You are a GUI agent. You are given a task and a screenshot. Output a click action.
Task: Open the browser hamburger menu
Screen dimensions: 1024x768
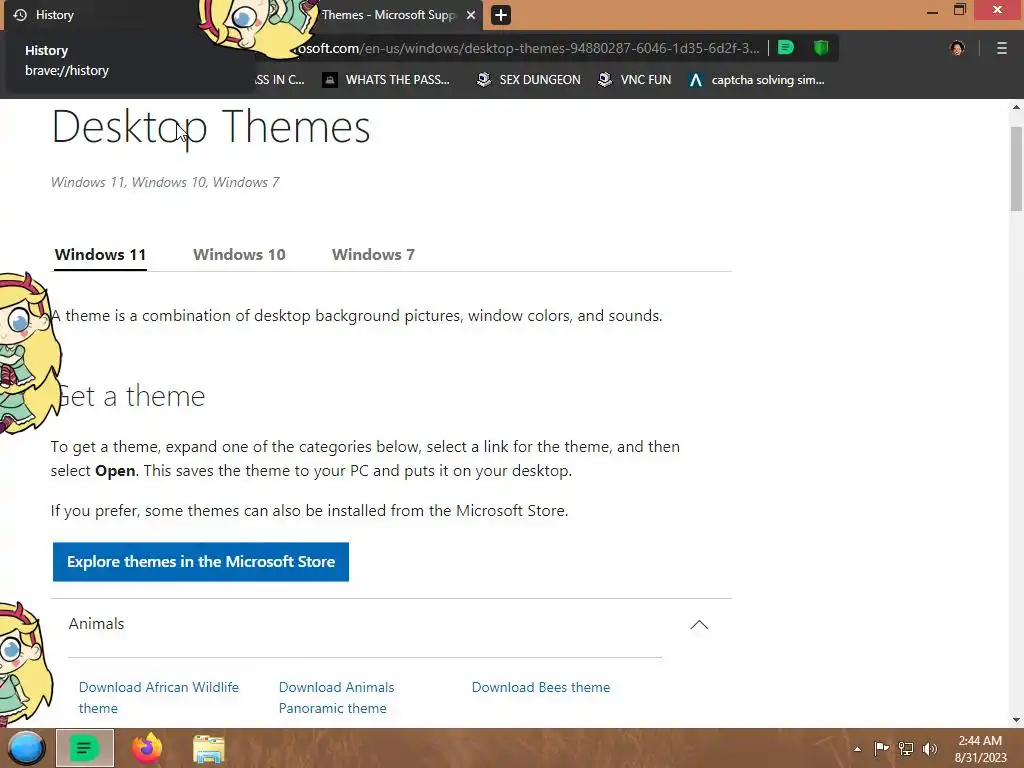1002,48
